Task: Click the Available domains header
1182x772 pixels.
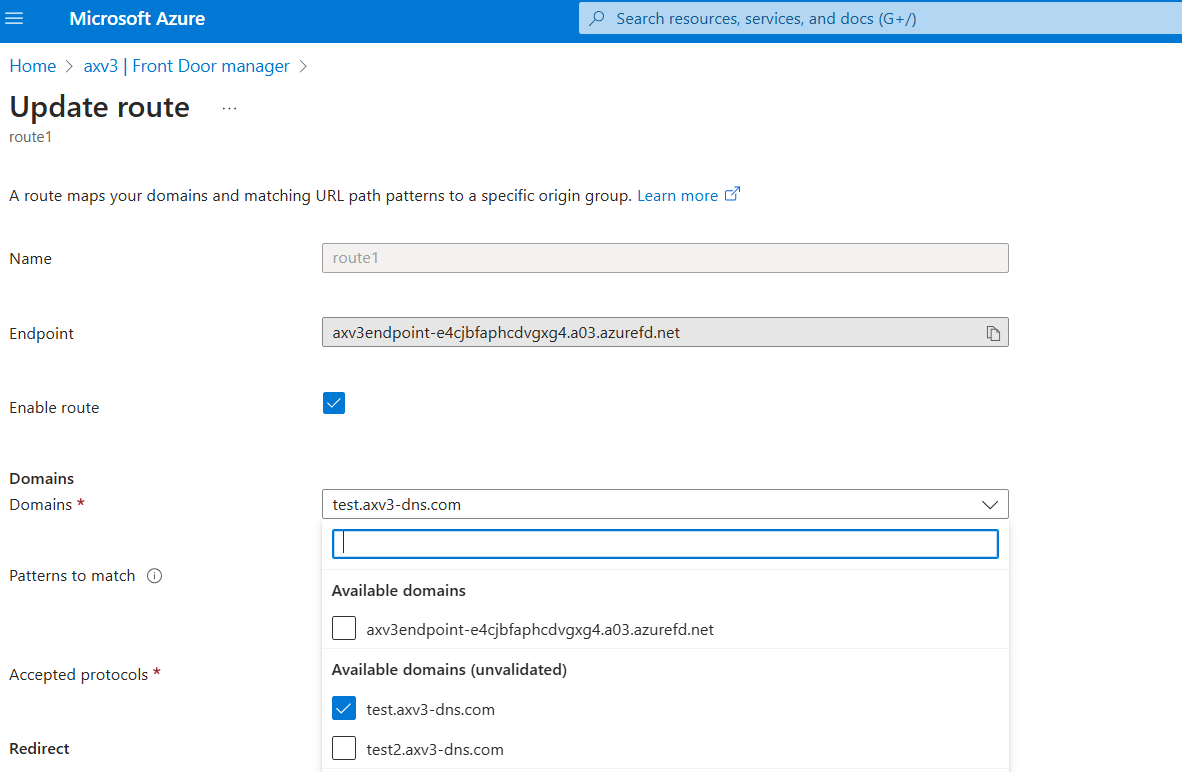Action: point(399,591)
